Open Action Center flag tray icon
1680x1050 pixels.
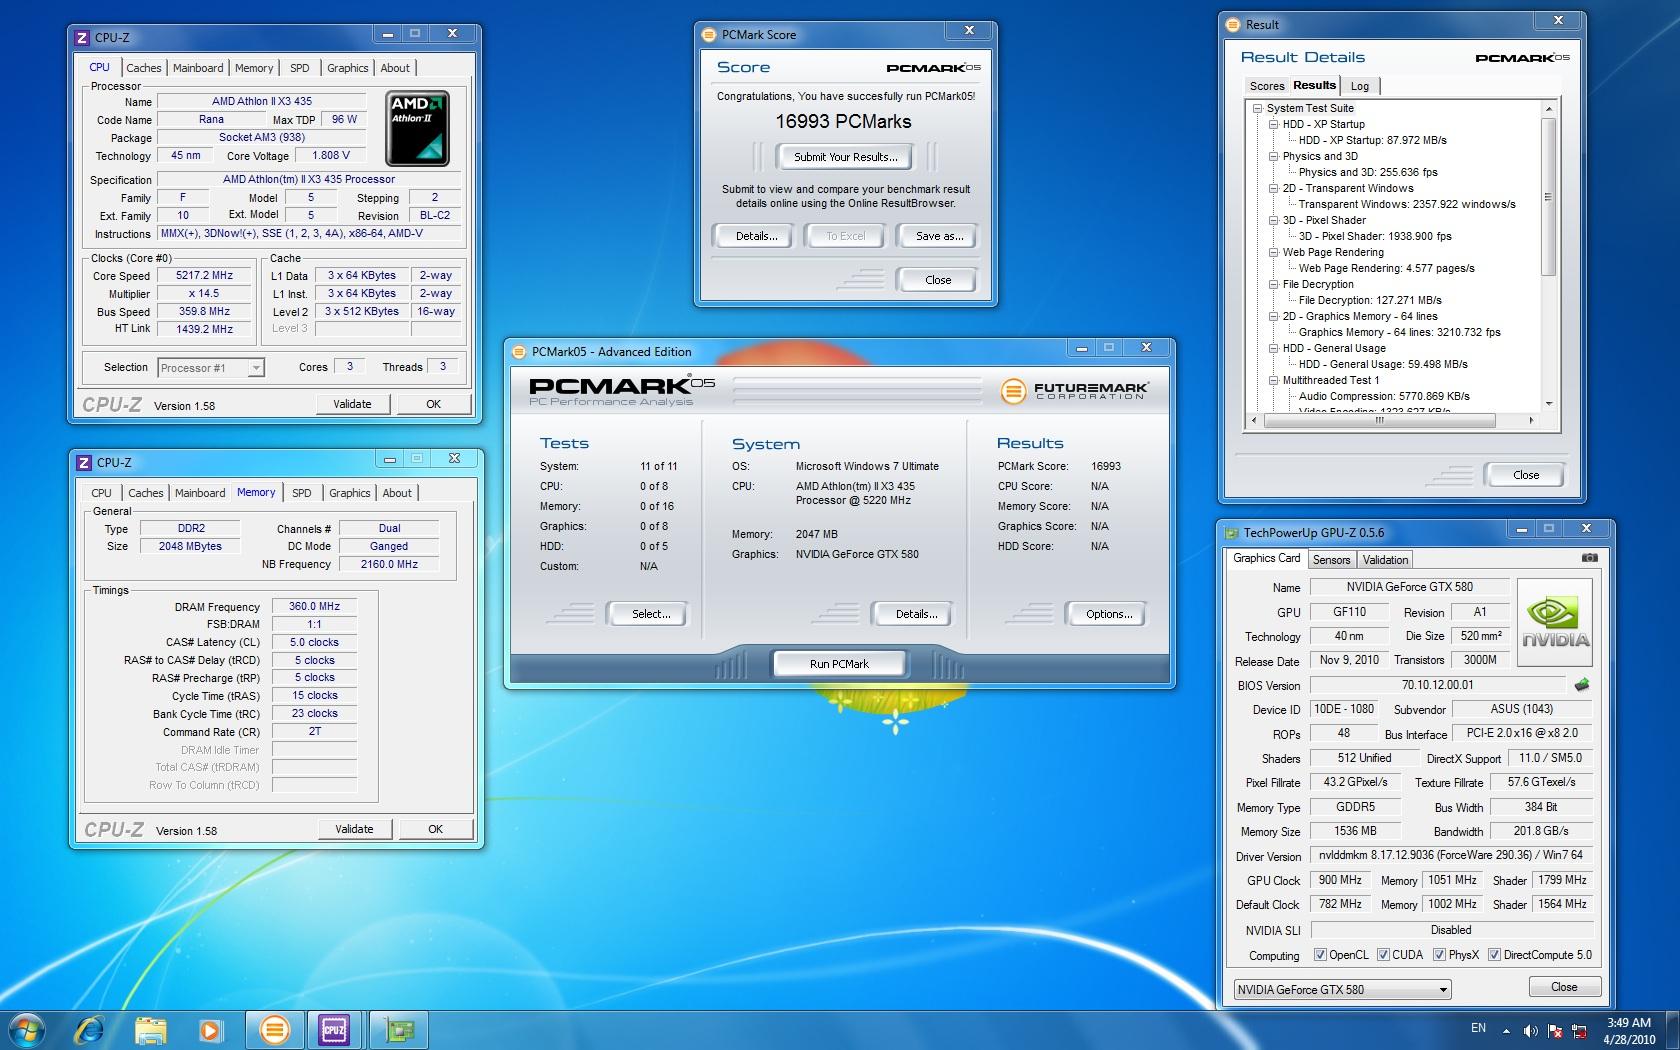pyautogui.click(x=1555, y=1030)
